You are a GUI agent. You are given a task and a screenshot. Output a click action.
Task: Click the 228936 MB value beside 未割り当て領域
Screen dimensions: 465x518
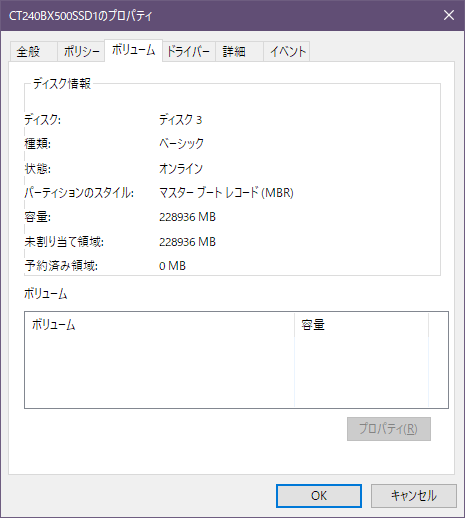[187, 242]
